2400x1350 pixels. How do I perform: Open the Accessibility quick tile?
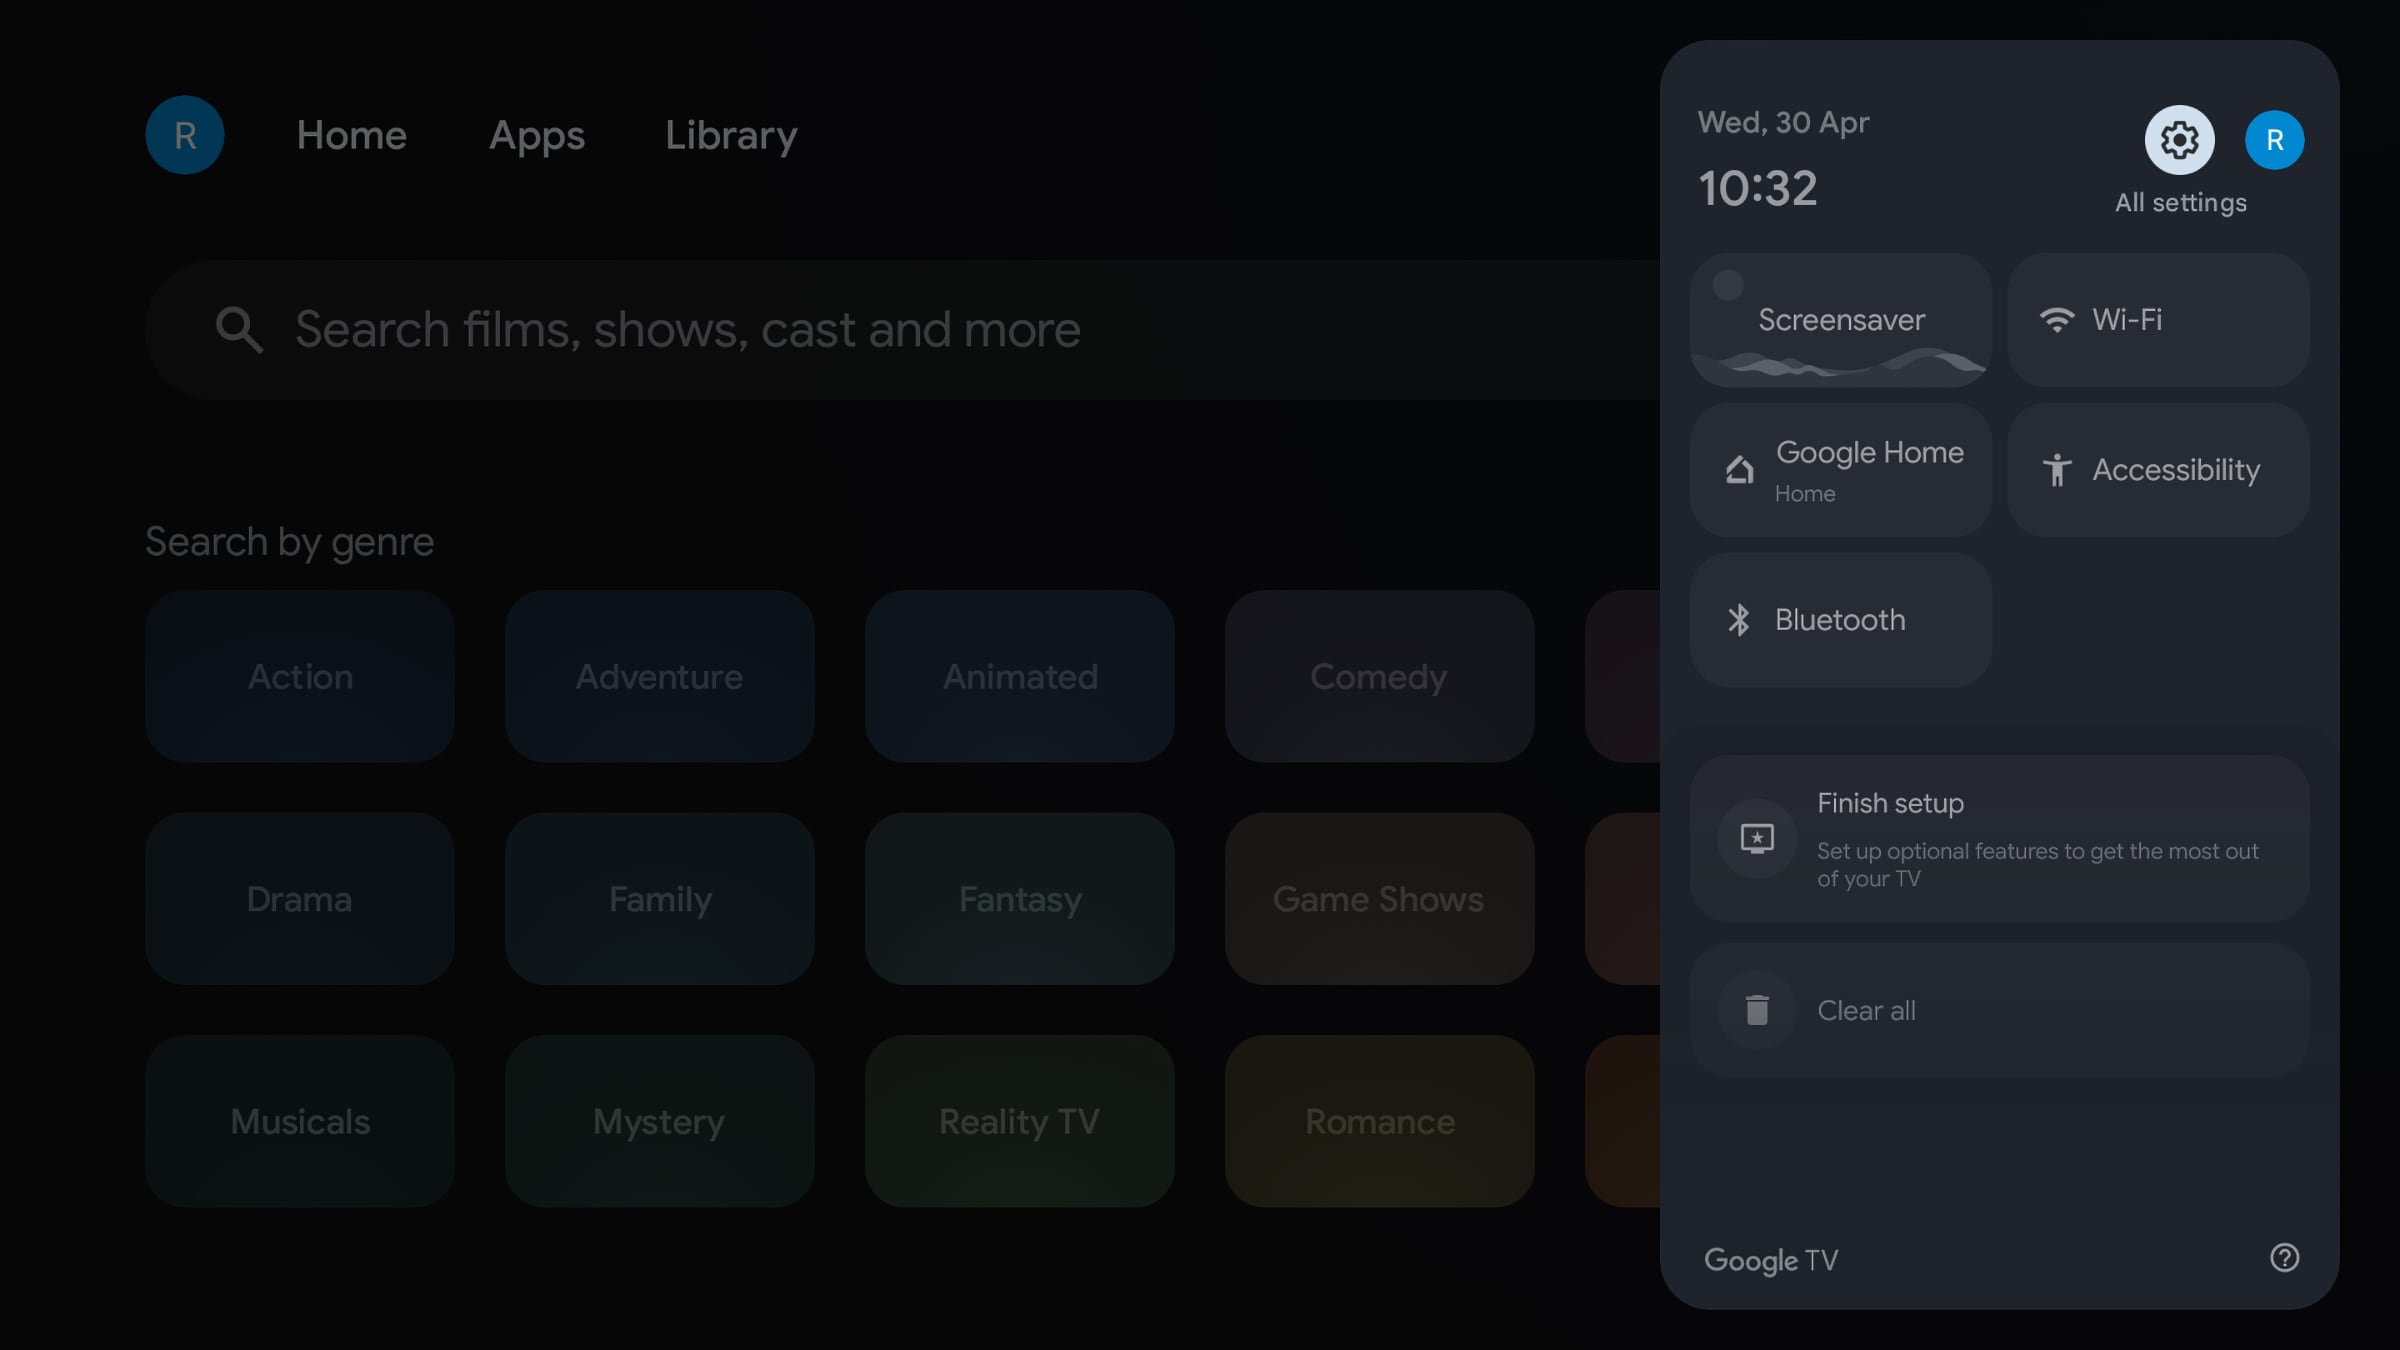coord(2157,470)
